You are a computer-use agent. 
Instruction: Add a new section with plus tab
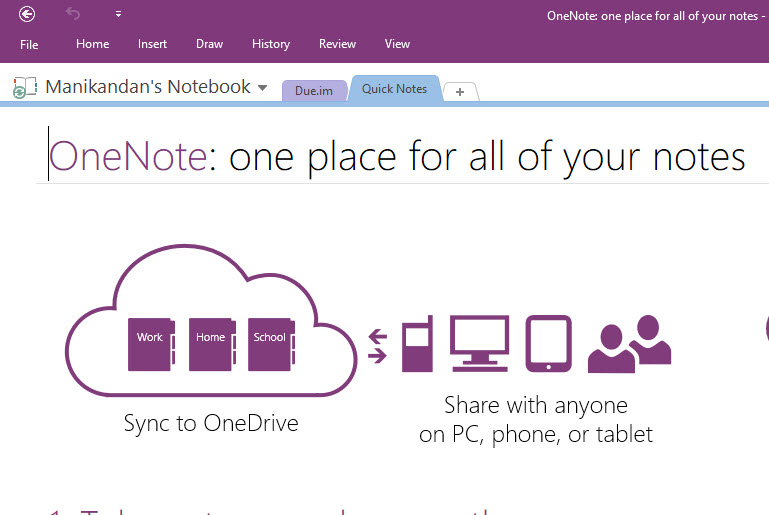(x=460, y=92)
